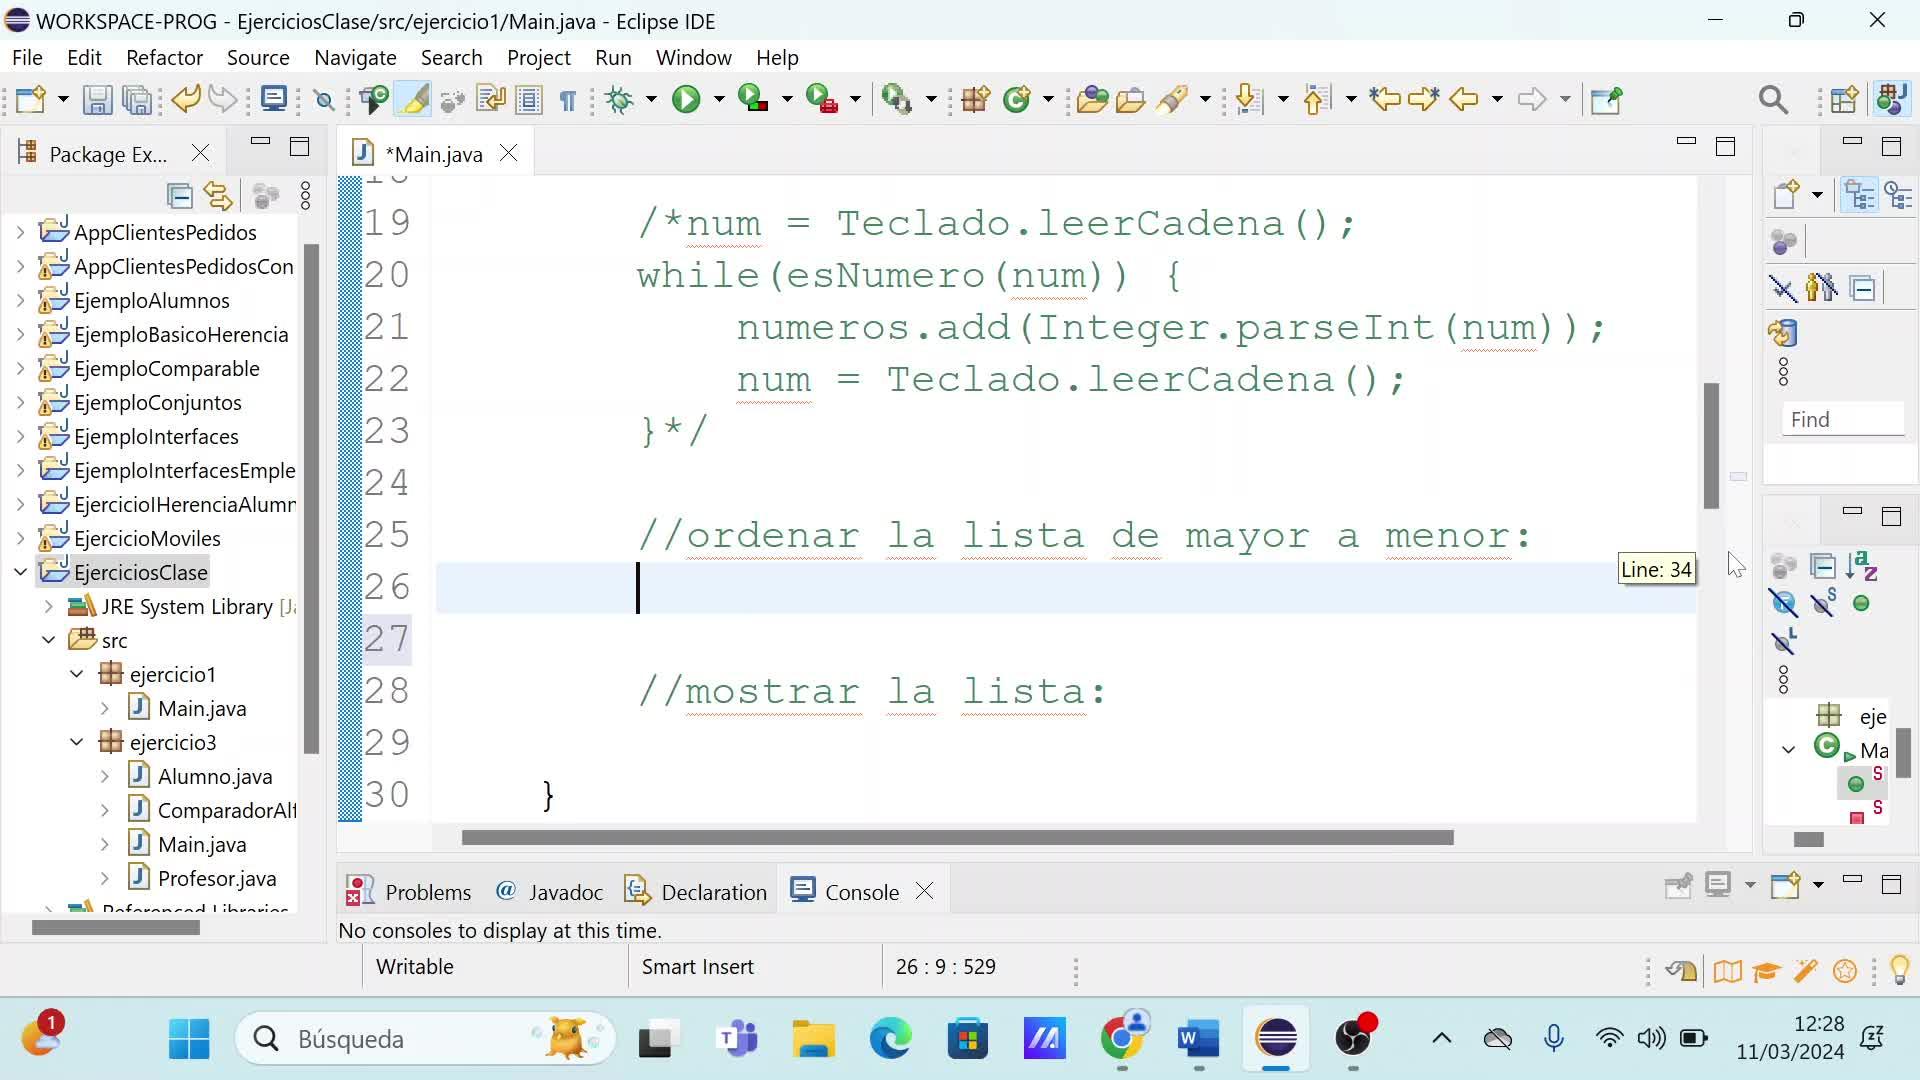Viewport: 1920px width, 1080px height.
Task: Click the editor horizontal scrollbar
Action: pos(956,837)
